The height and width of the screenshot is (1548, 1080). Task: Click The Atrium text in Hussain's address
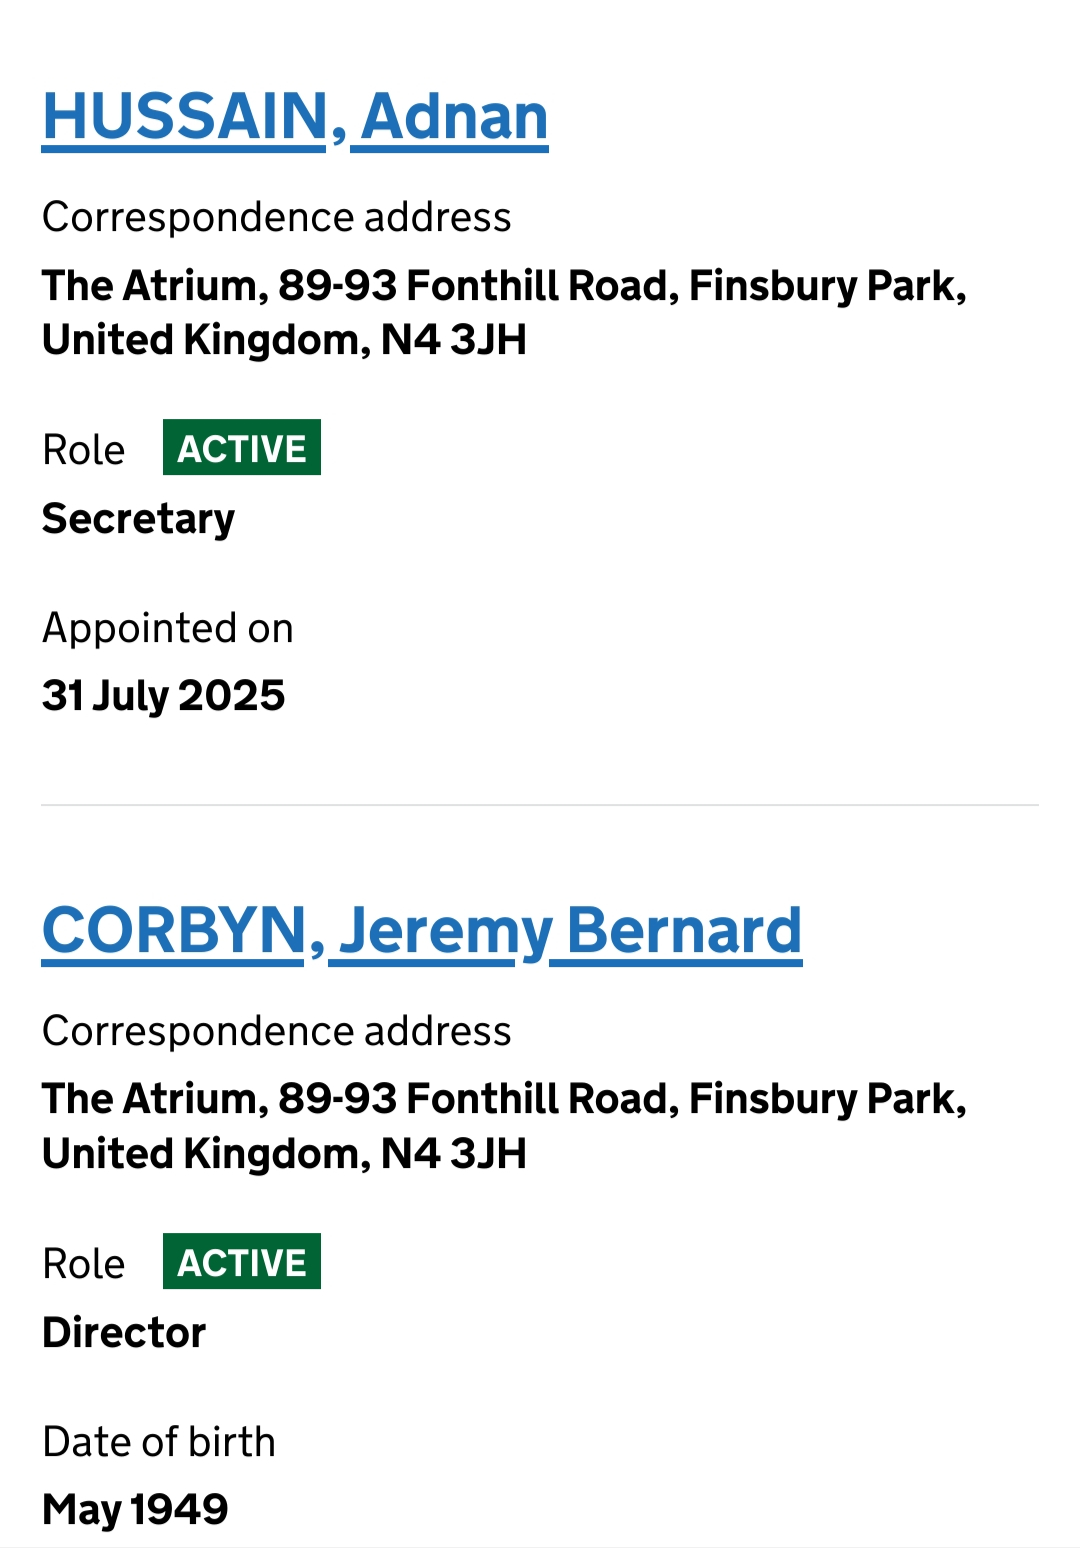coord(154,286)
